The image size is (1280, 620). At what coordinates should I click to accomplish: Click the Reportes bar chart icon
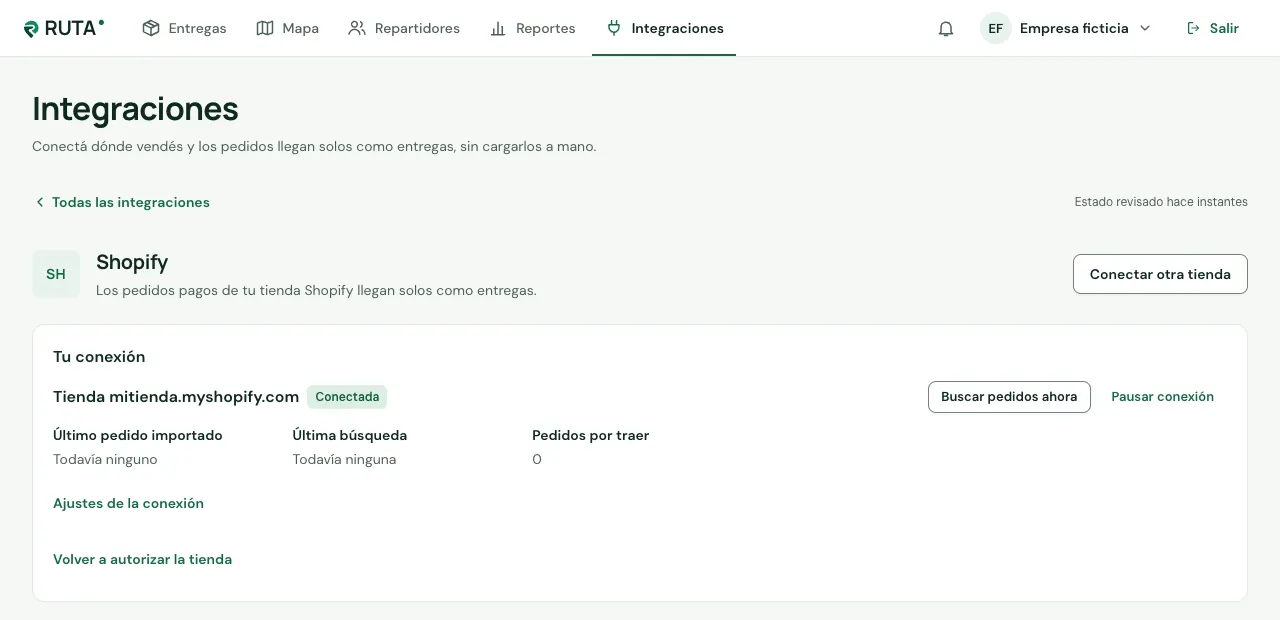tap(498, 28)
